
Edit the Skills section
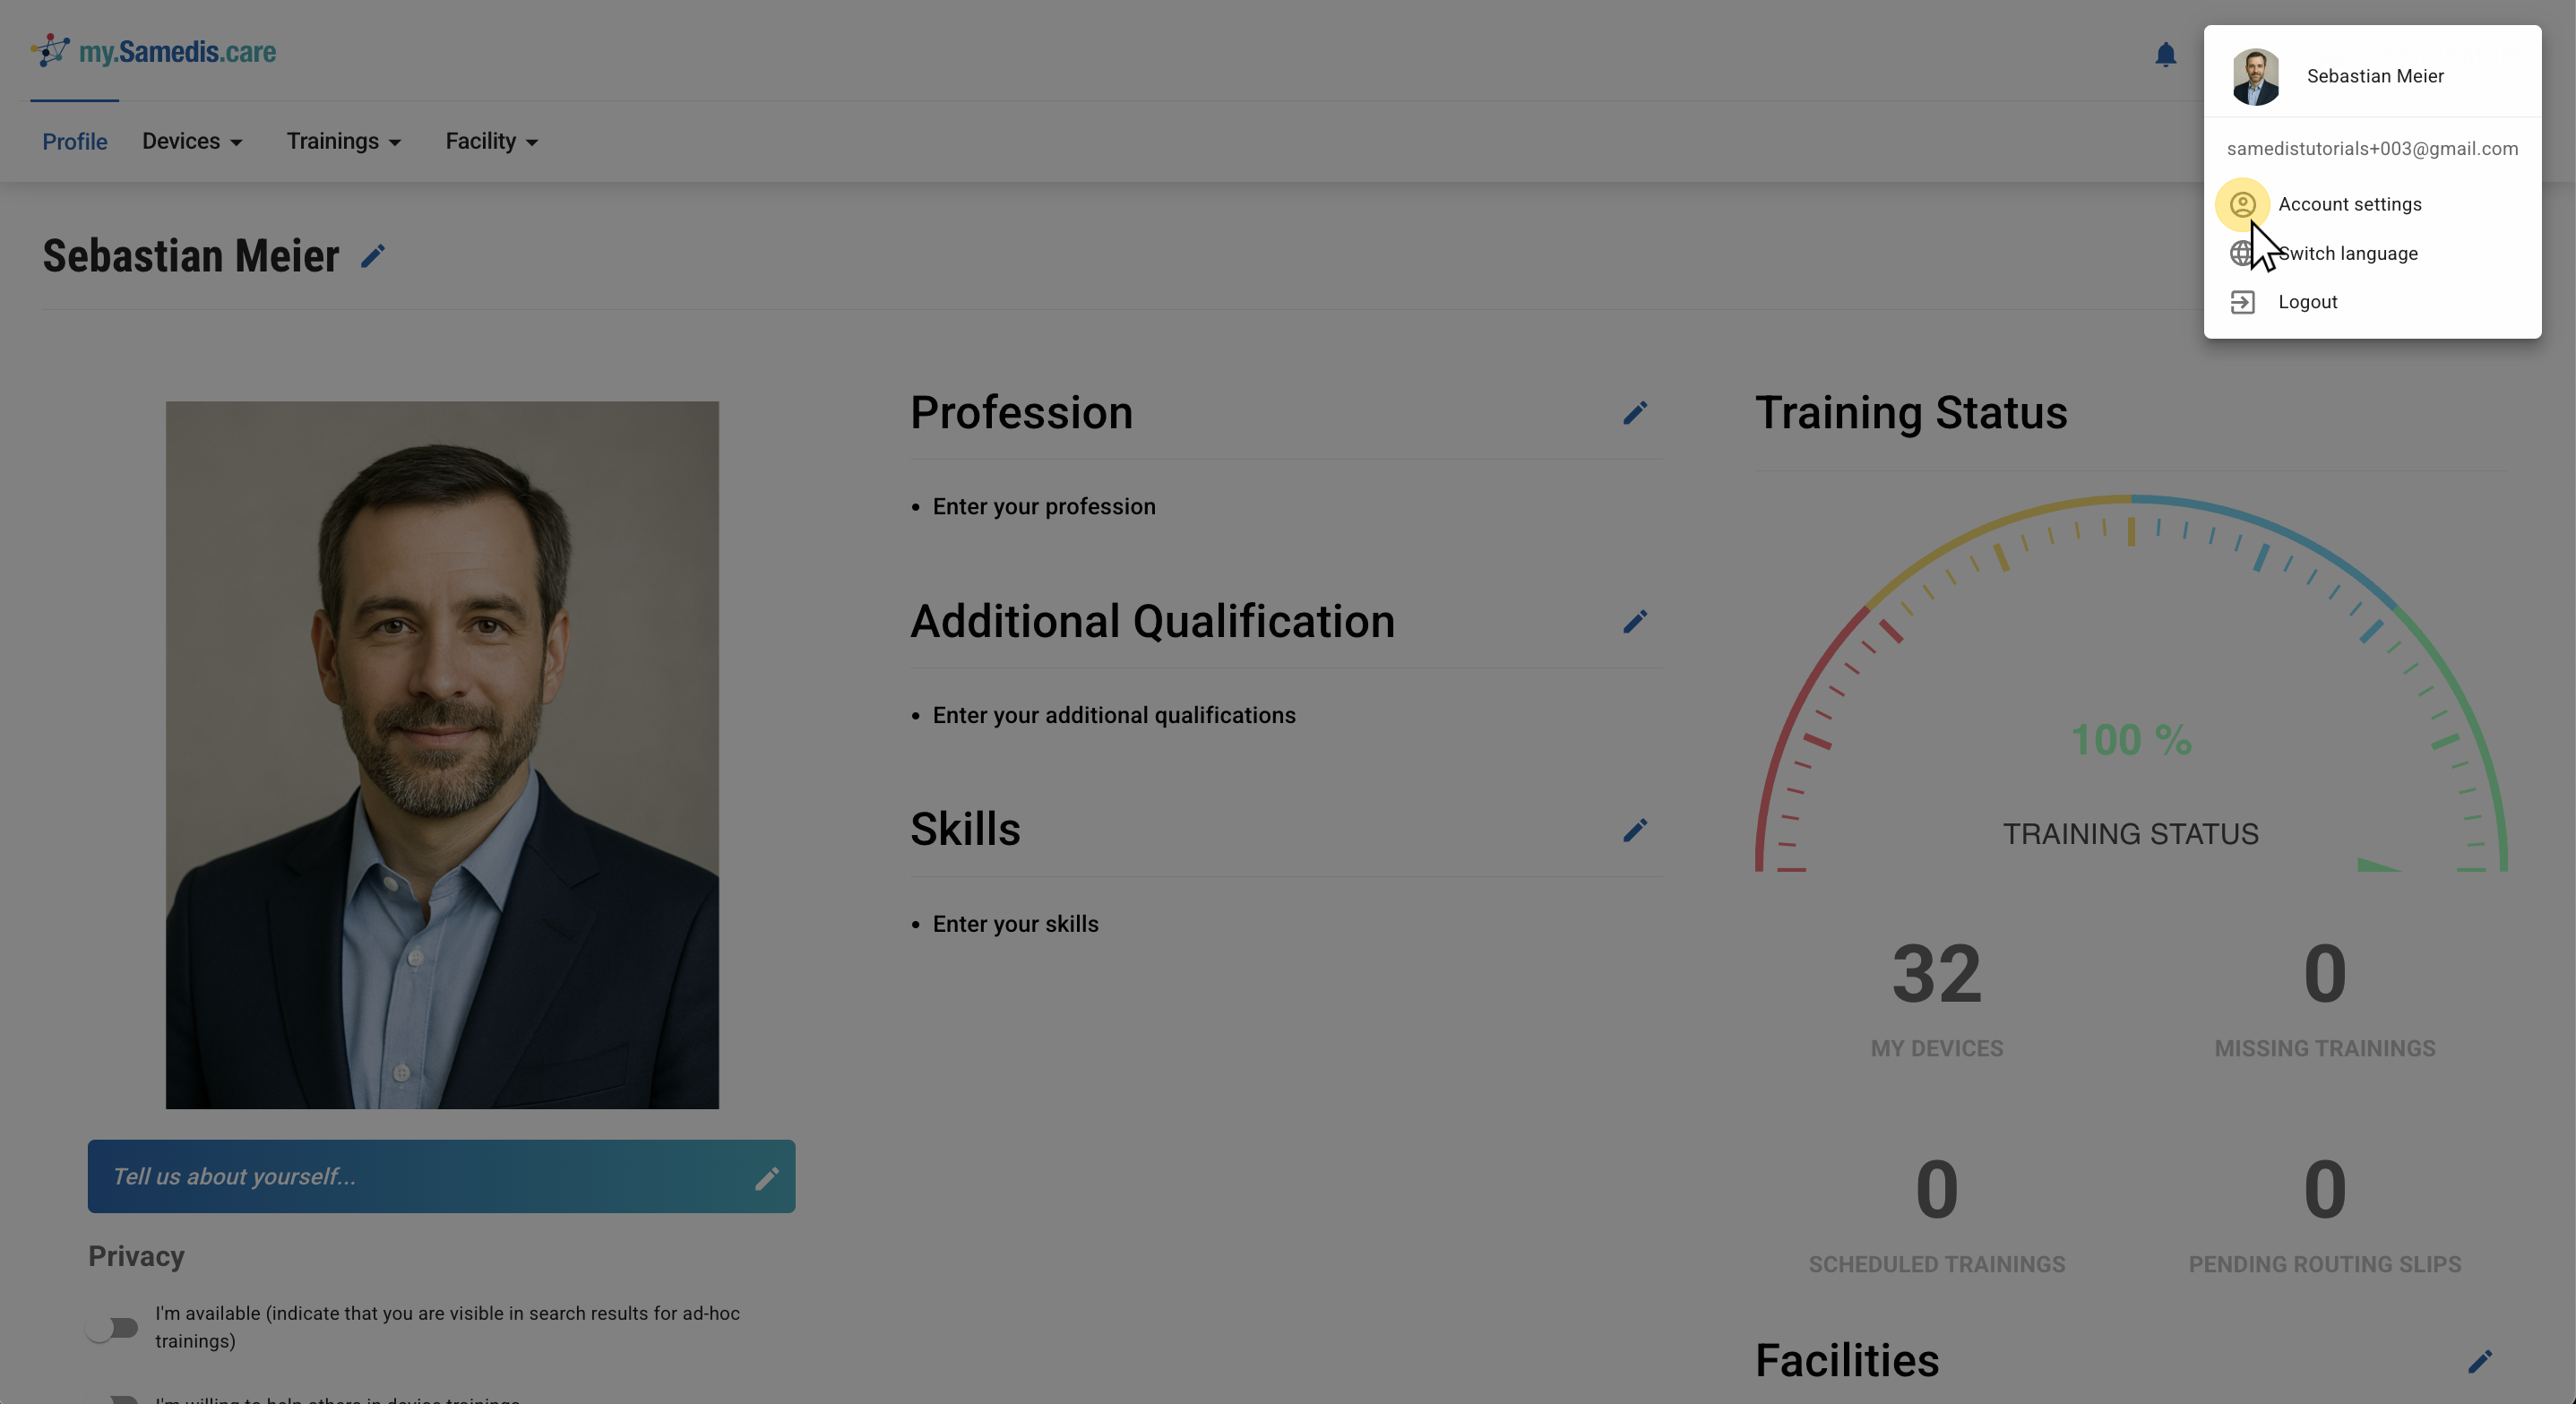[x=1634, y=831]
